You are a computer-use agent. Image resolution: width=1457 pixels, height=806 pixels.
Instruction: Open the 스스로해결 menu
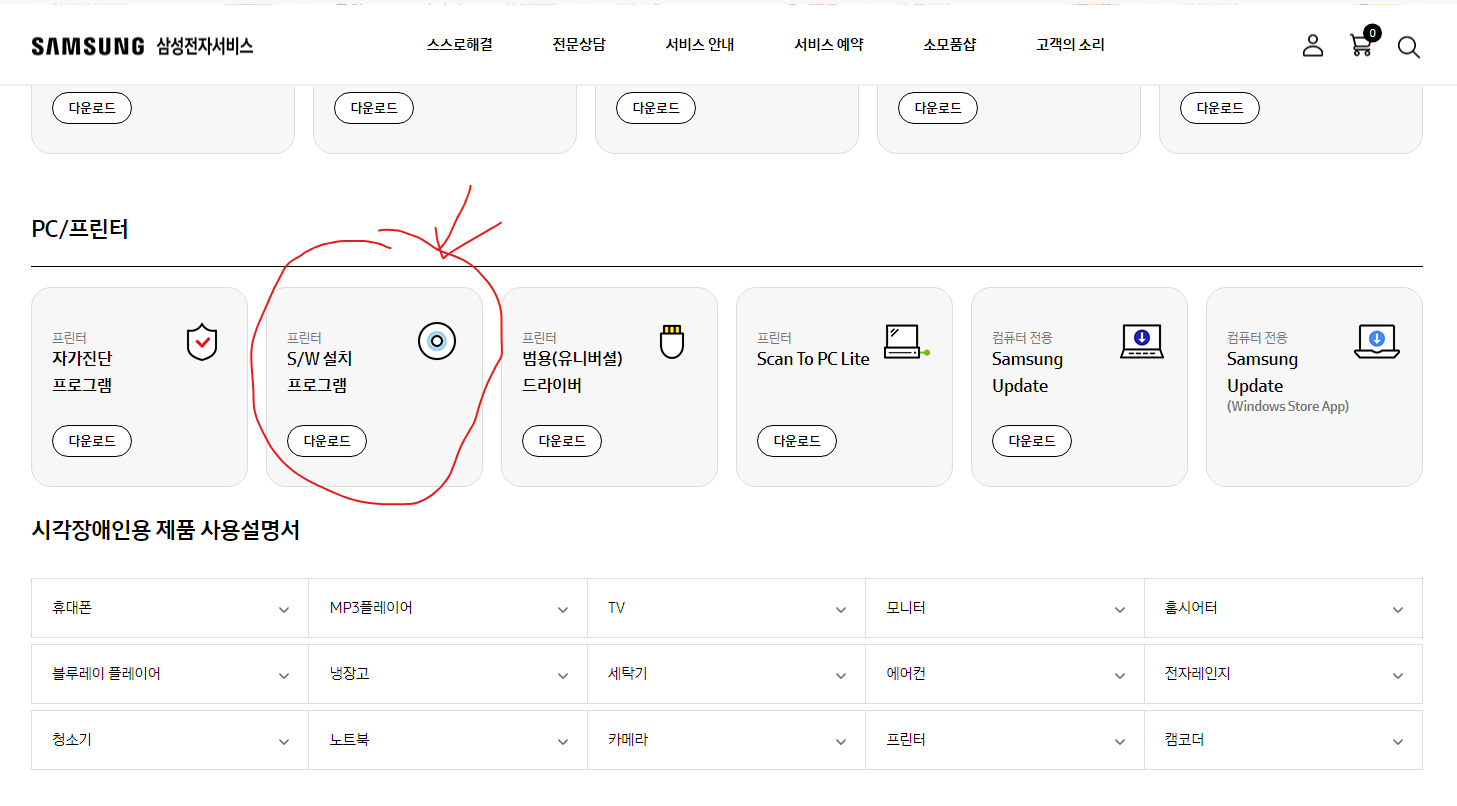point(459,45)
